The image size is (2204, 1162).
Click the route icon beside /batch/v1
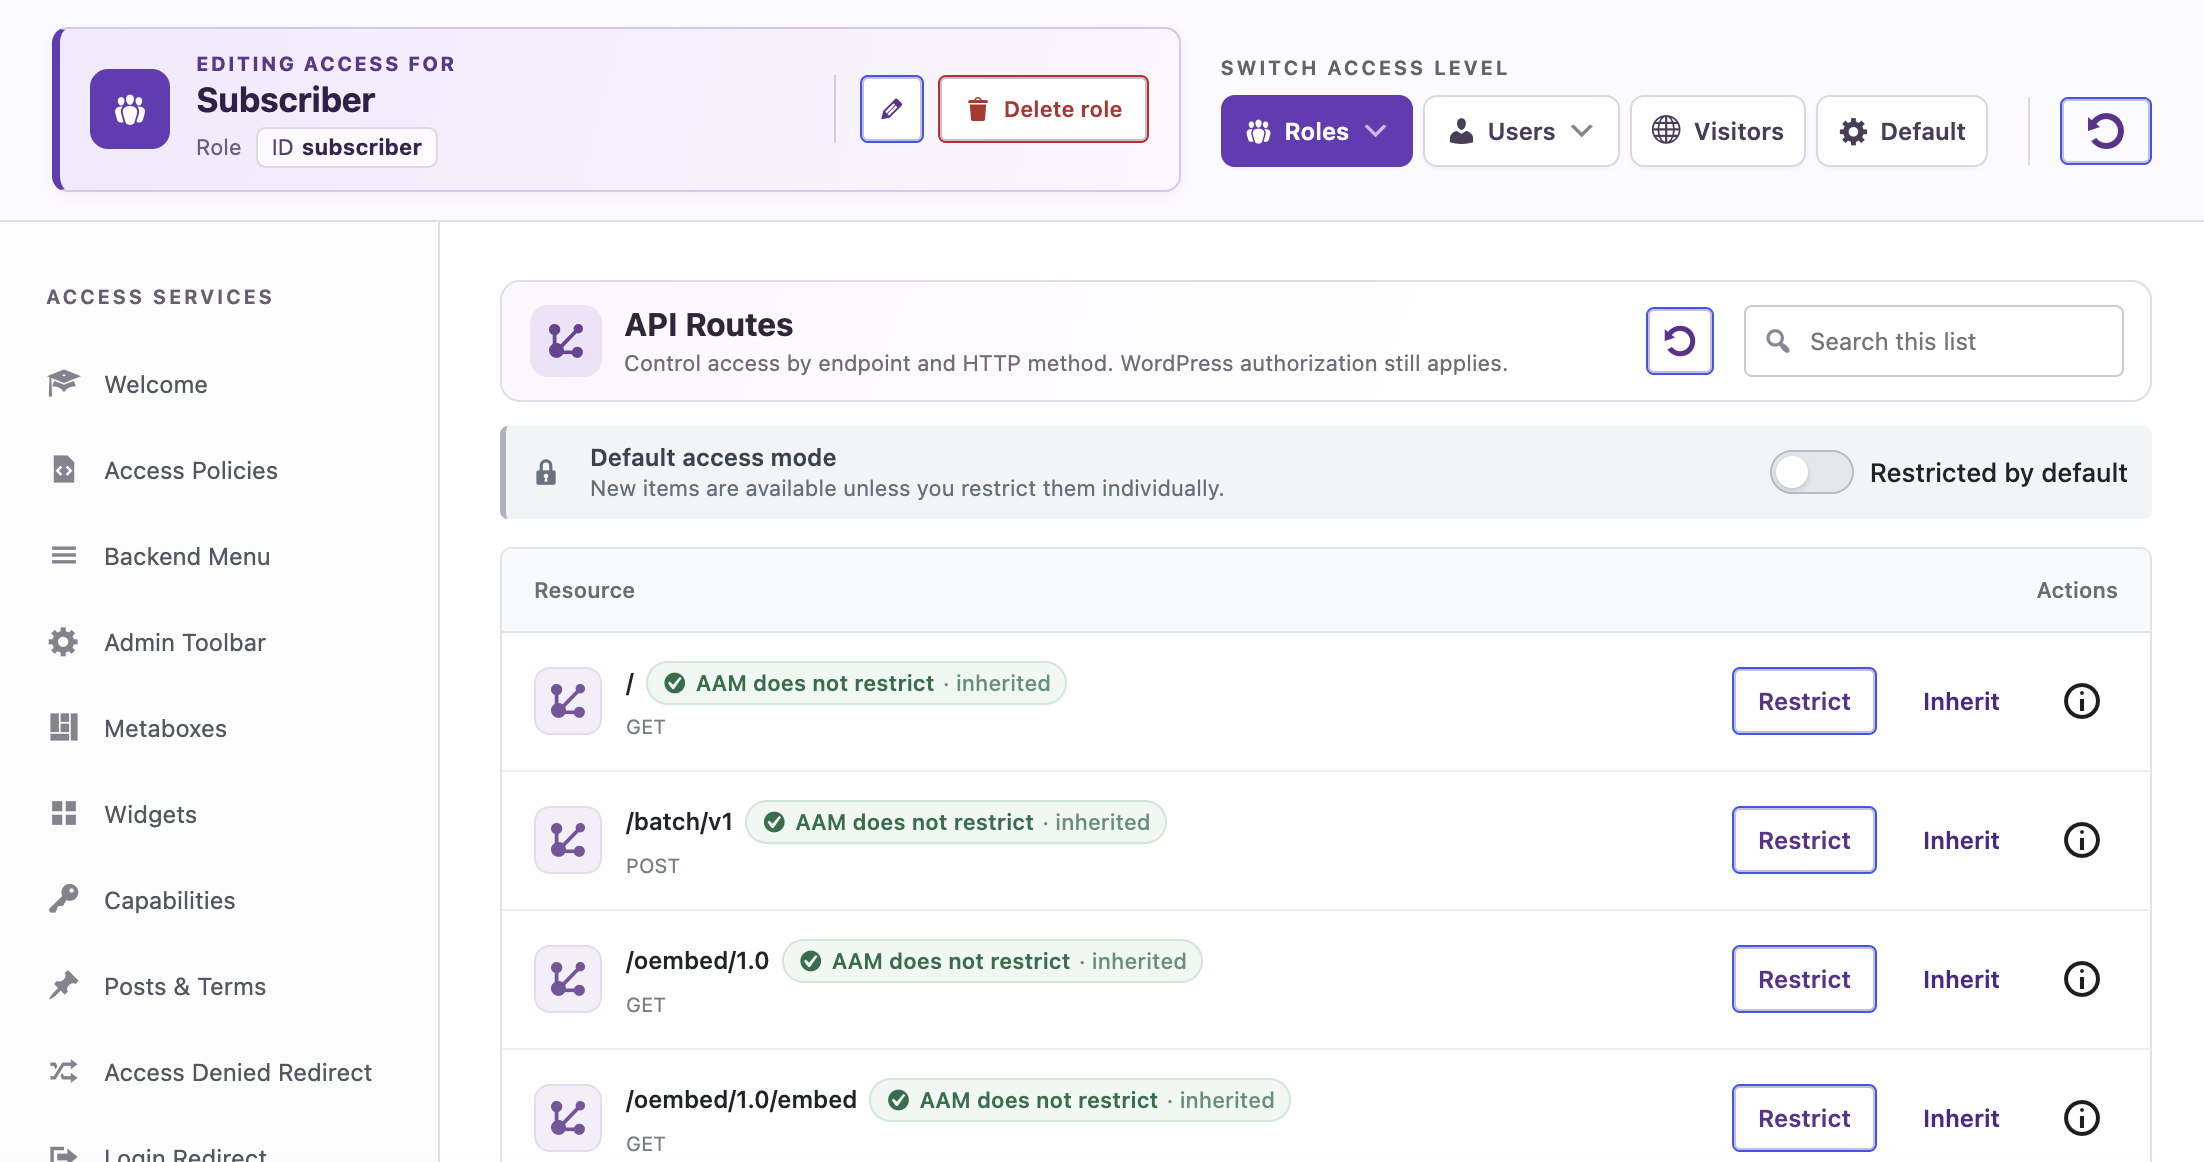[x=568, y=840]
